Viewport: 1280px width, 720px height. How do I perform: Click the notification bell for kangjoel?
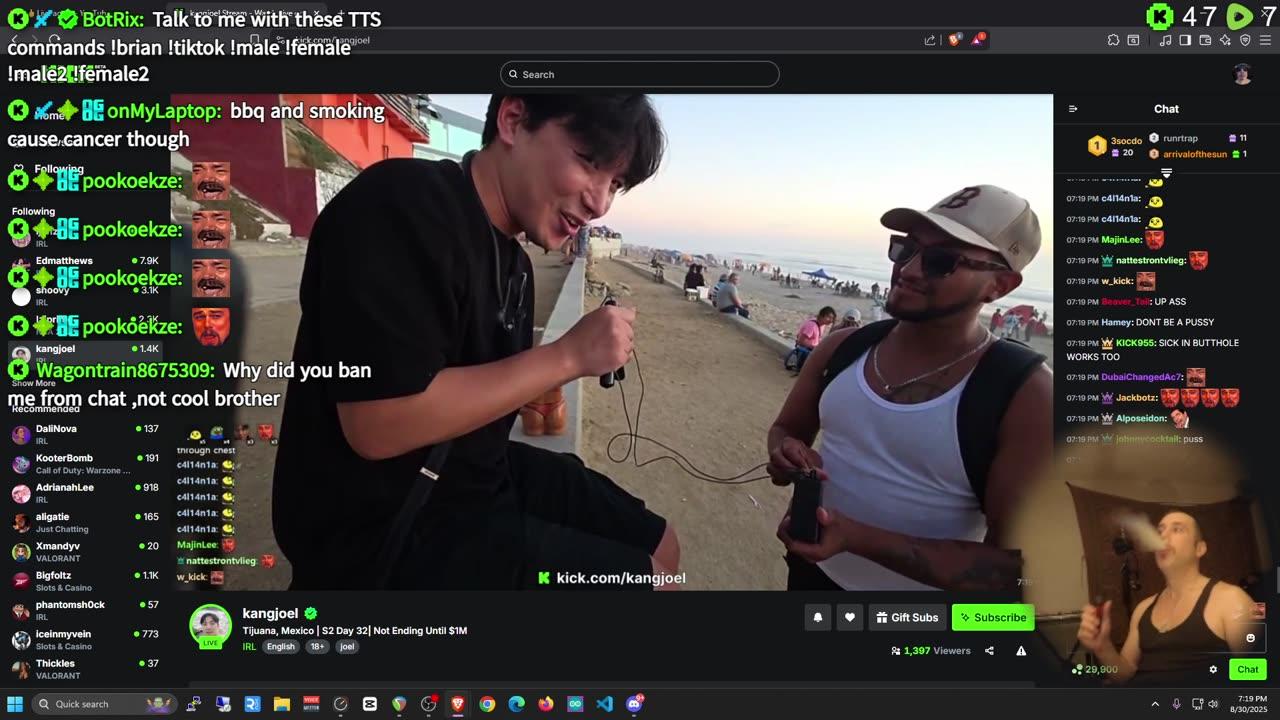click(x=817, y=617)
